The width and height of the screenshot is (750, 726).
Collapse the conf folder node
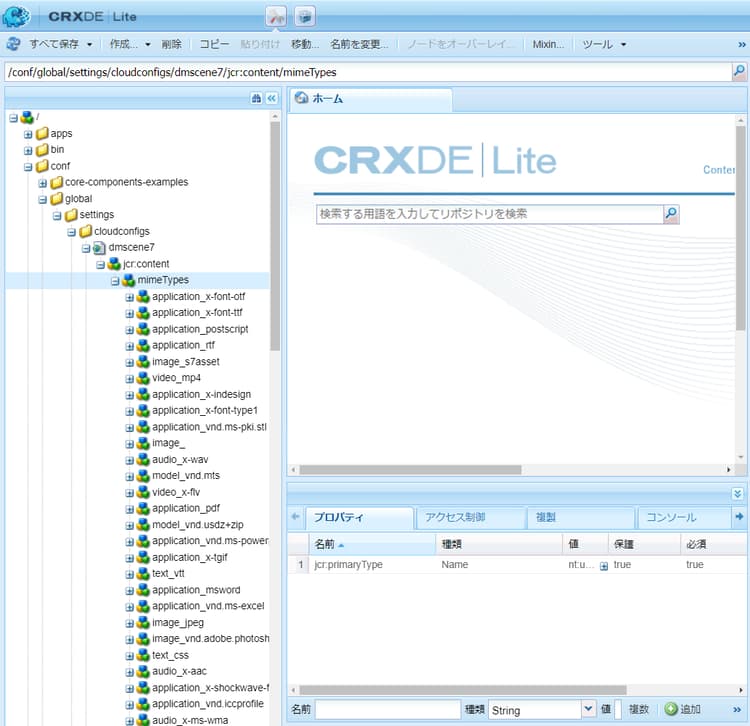28,167
